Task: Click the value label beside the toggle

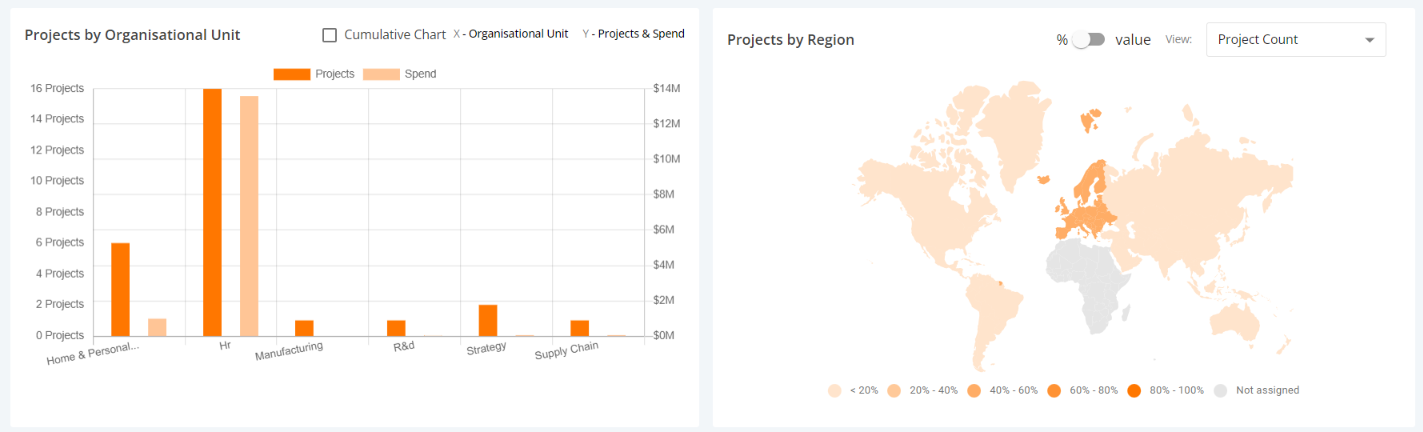Action: click(1133, 40)
